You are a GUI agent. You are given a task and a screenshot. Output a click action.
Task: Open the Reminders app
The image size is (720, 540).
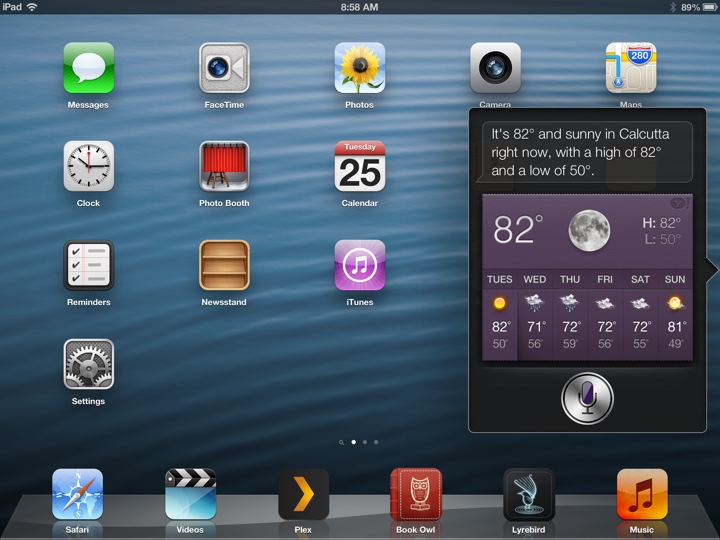tap(89, 265)
